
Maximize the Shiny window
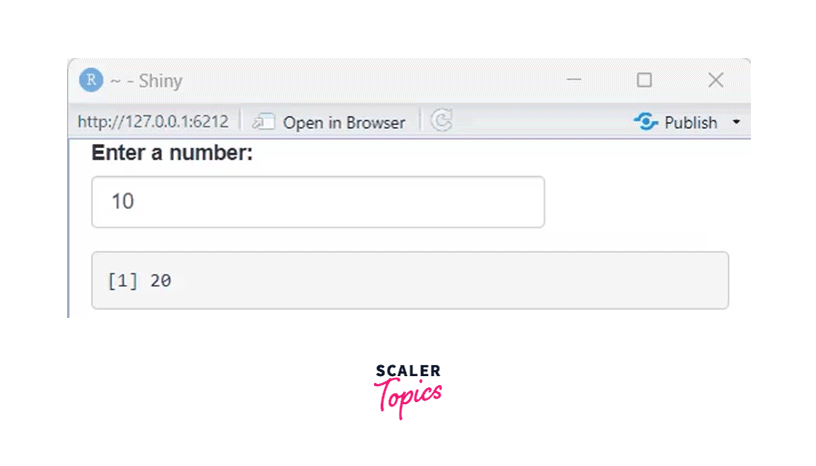coord(644,80)
